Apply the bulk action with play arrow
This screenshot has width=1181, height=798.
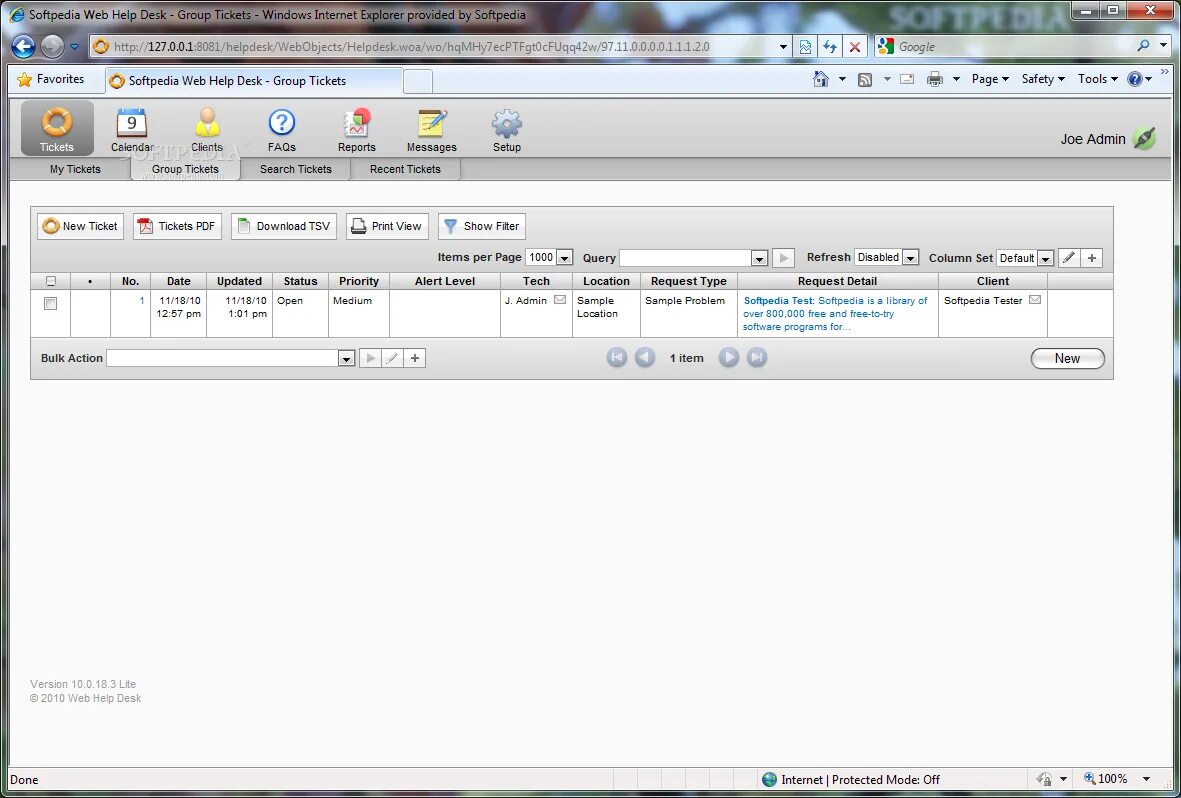coord(370,358)
